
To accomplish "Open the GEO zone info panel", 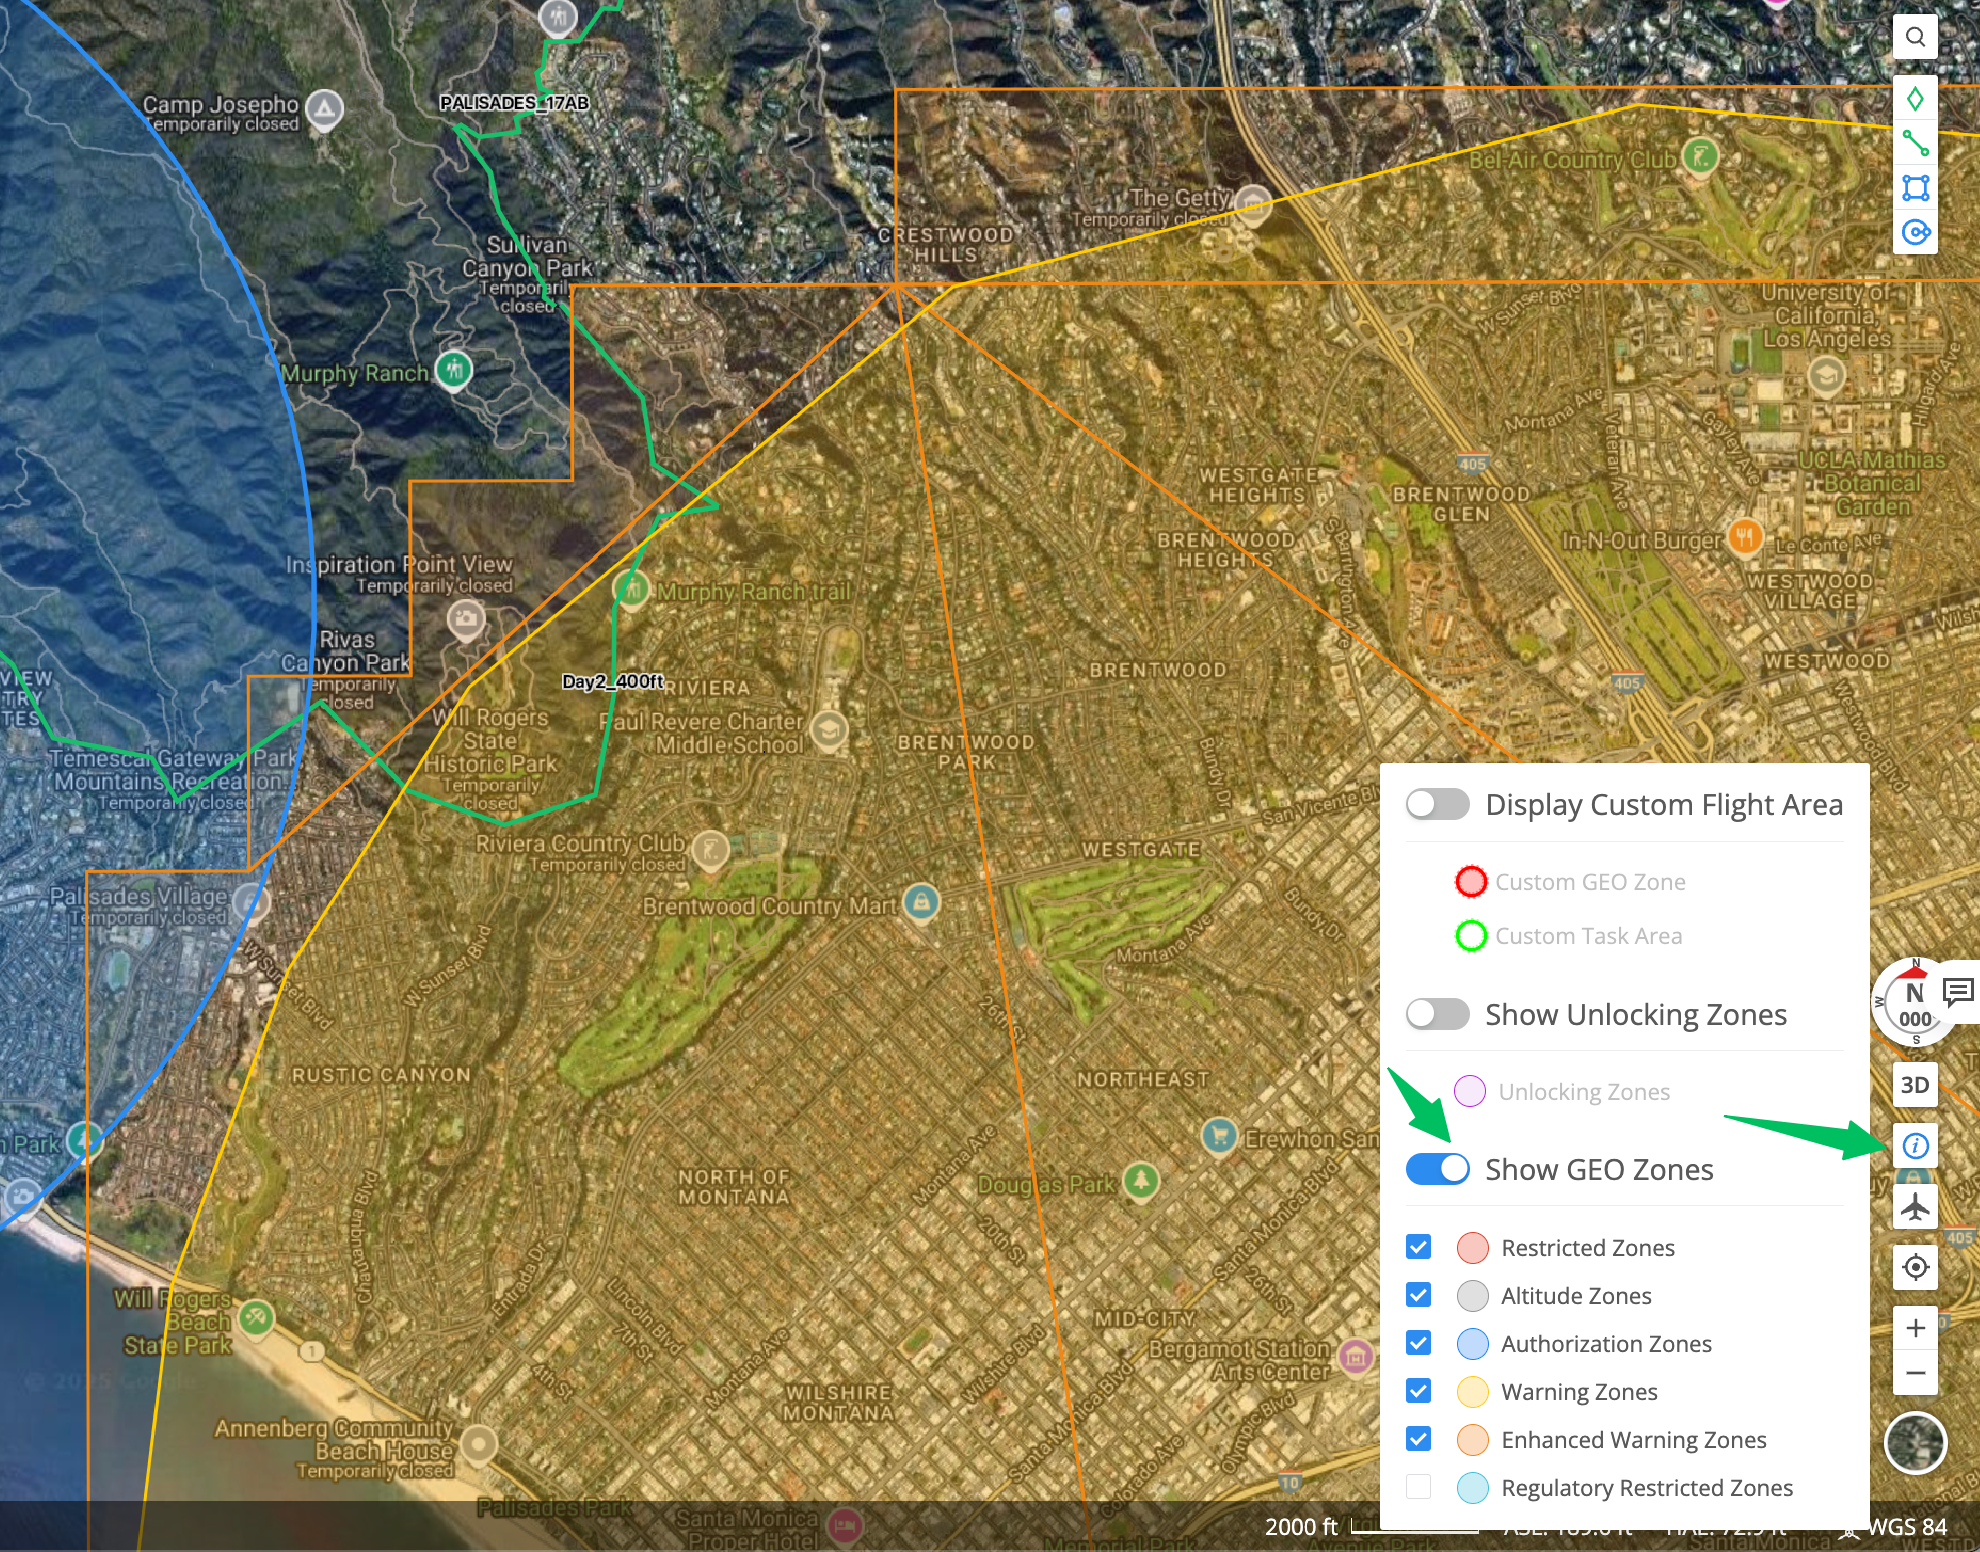I will tap(1915, 1145).
